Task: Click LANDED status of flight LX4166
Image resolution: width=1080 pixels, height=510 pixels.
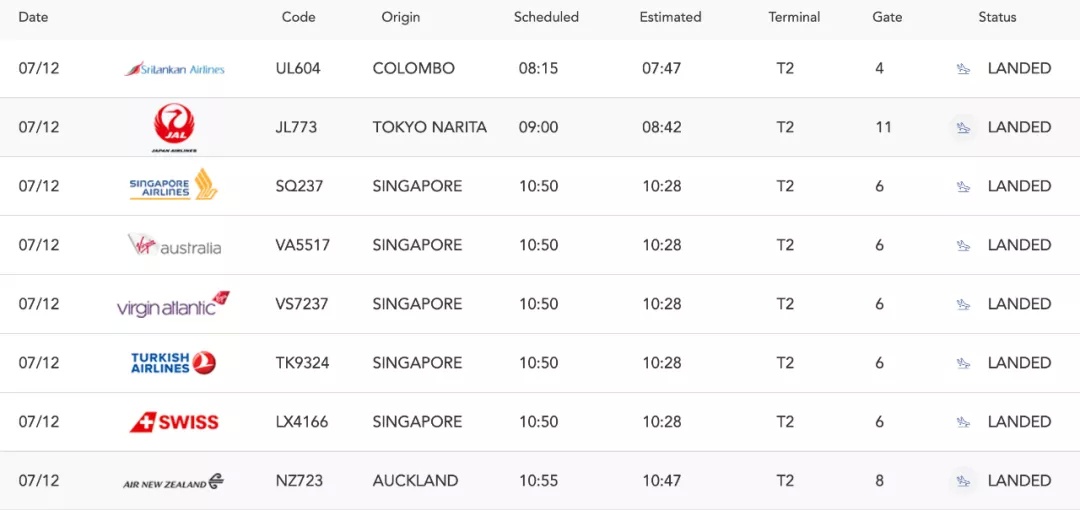Action: [x=1019, y=422]
